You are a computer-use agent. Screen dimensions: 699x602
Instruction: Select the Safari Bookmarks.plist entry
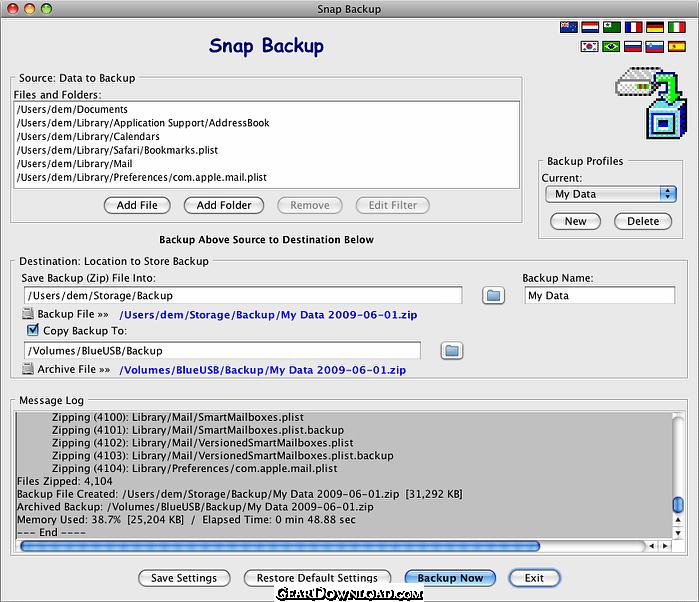coord(267,150)
